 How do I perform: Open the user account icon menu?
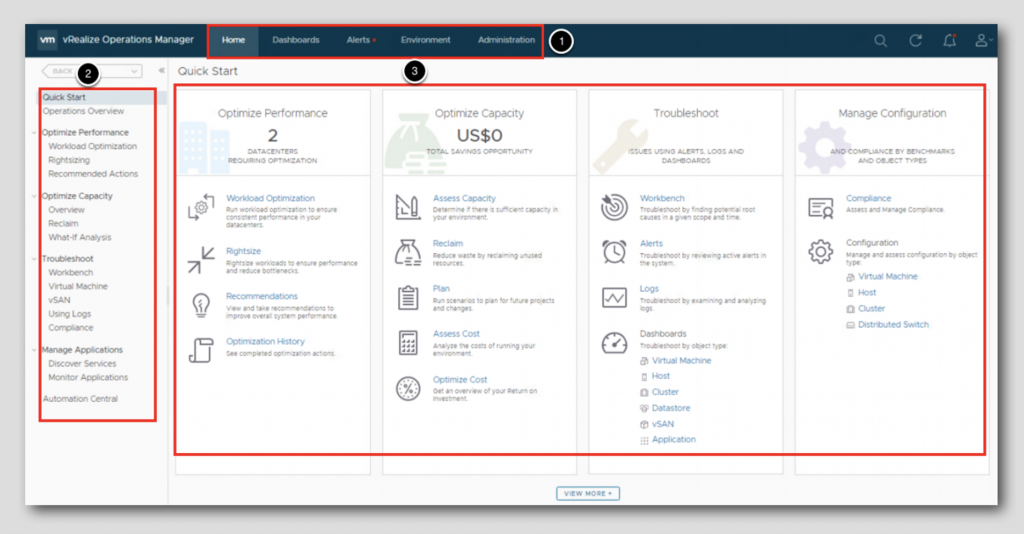click(x=982, y=40)
